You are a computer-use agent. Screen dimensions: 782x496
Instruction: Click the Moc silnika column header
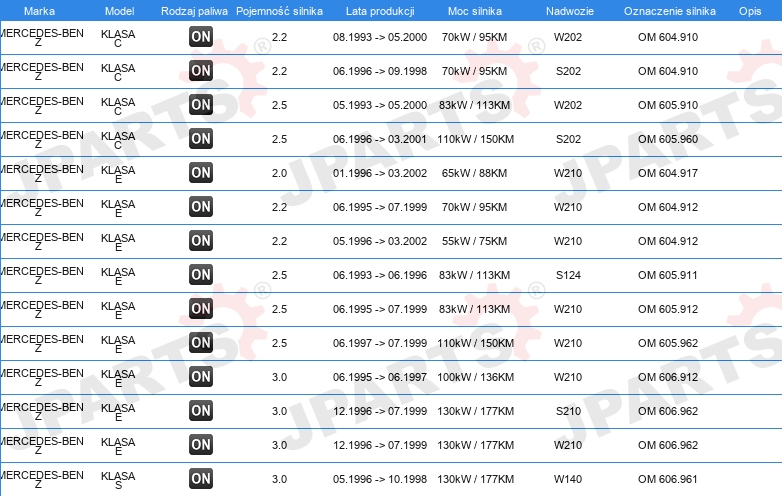tap(475, 11)
